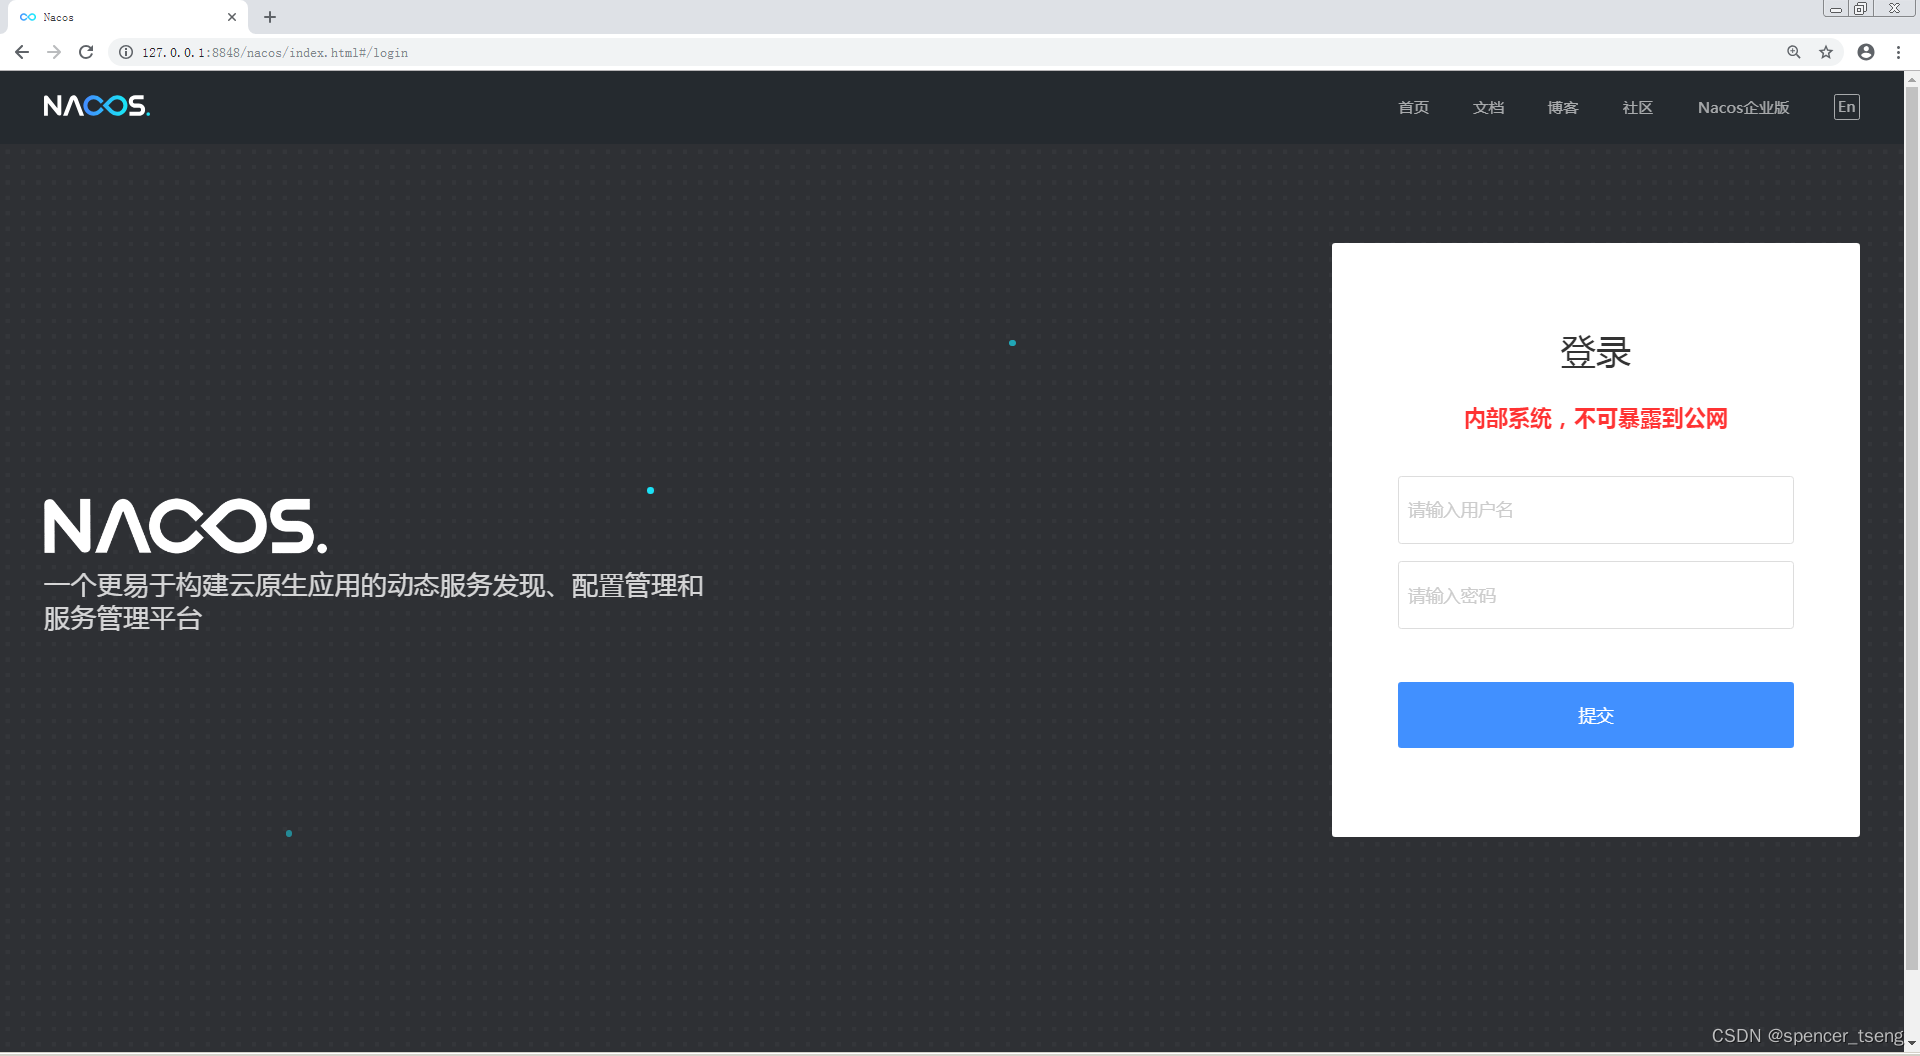
Task: Click the zoom magnifier icon in address bar
Action: tap(1793, 52)
